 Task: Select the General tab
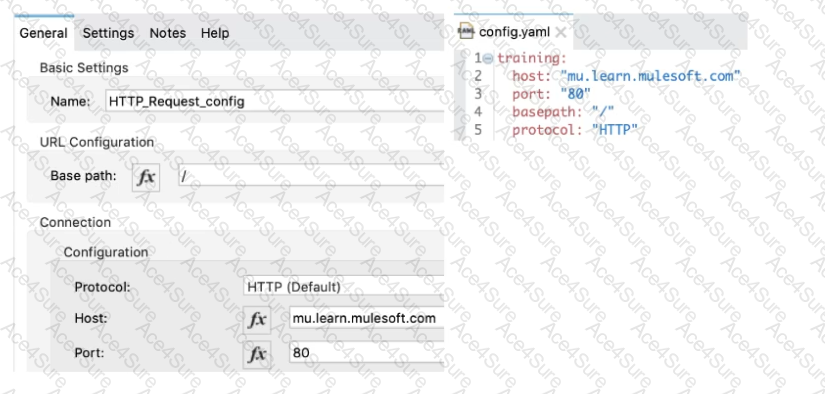point(44,33)
